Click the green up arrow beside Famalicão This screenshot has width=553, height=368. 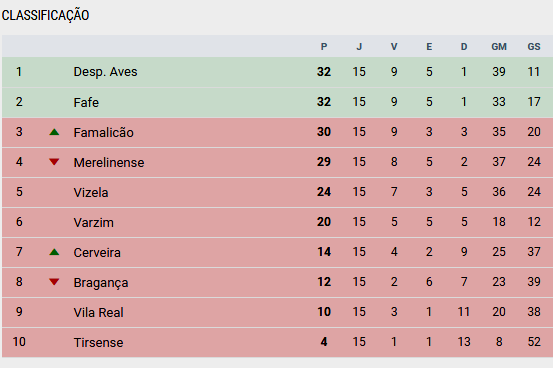click(54, 132)
